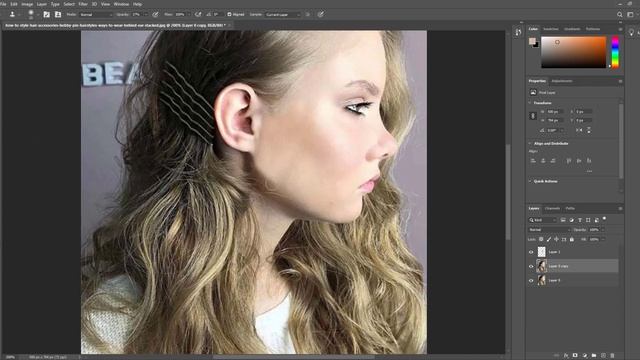Viewport: 640px width, 360px height.
Task: Toggle layer filtering on/off switch
Action: click(x=604, y=219)
